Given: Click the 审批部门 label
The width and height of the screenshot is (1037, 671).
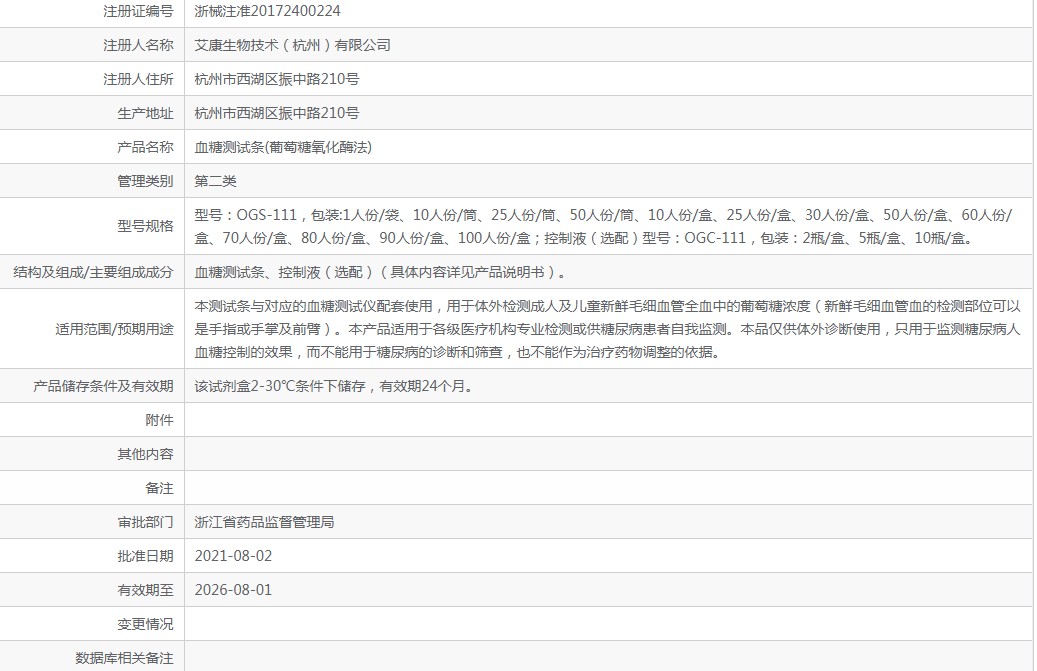Looking at the screenshot, I should click(145, 522).
